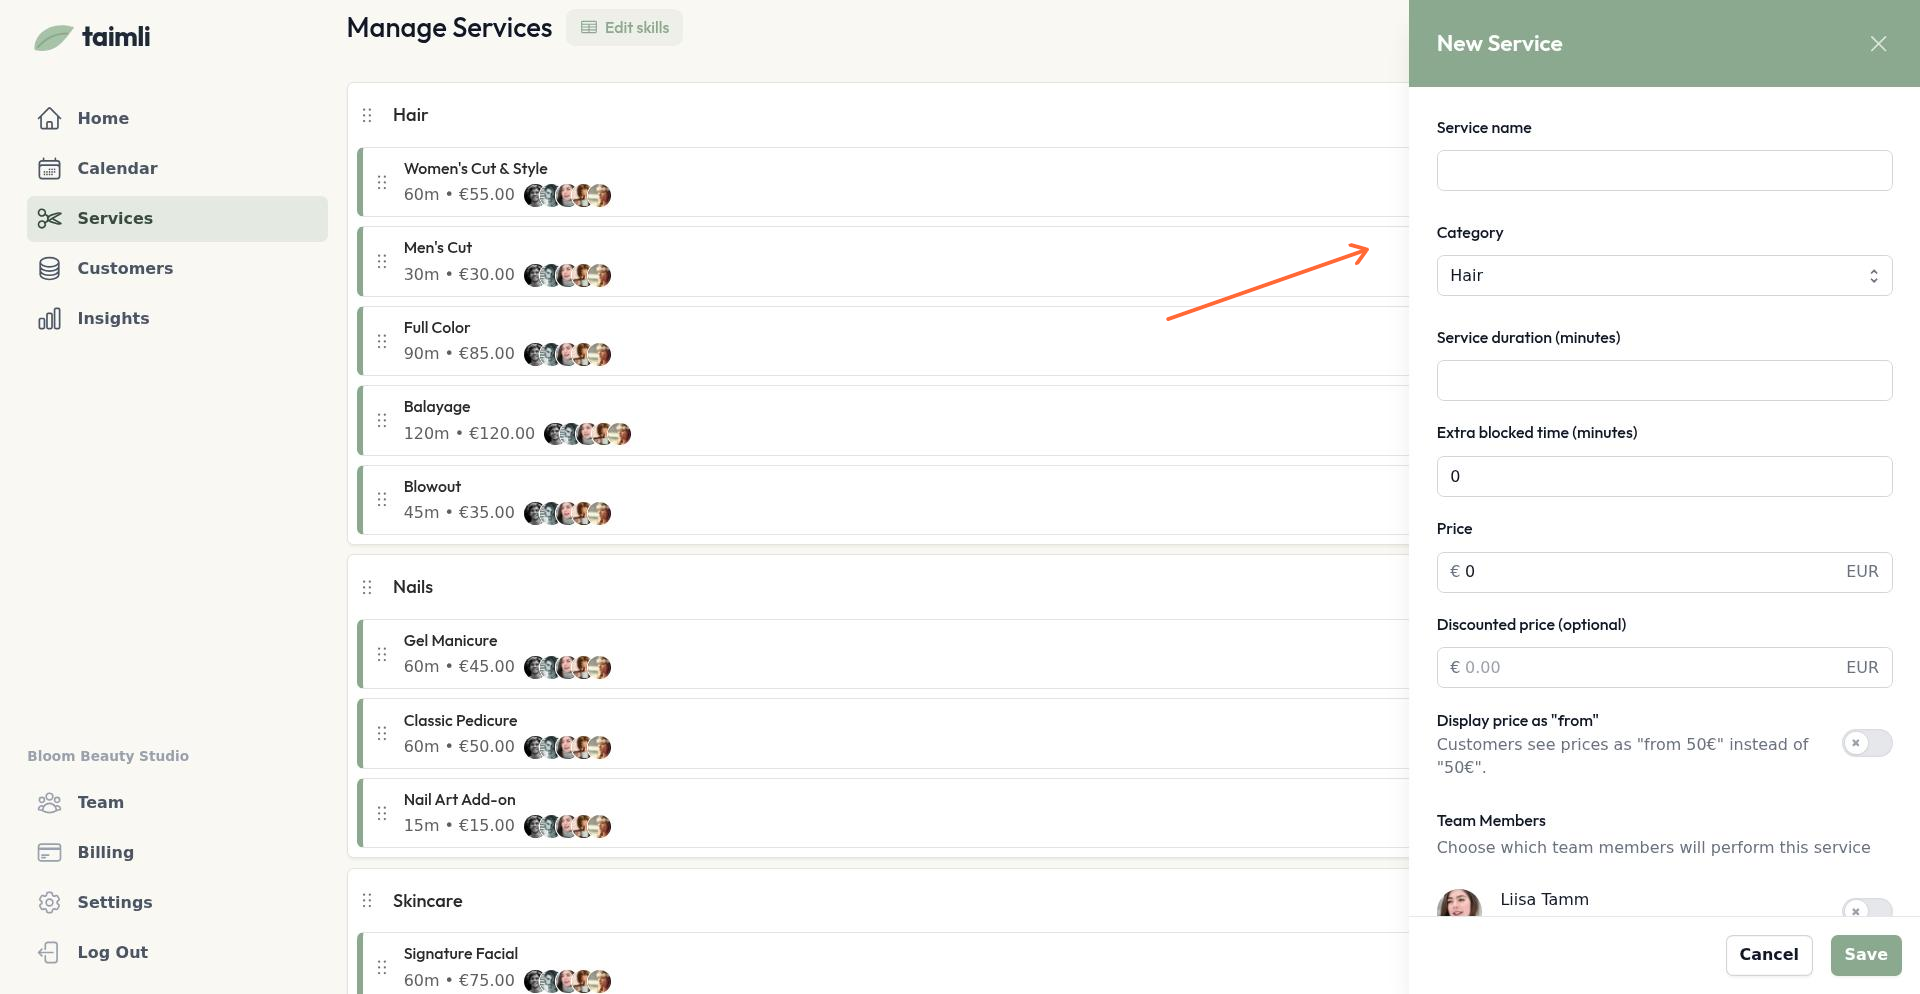Click the Cancel button

click(1768, 955)
